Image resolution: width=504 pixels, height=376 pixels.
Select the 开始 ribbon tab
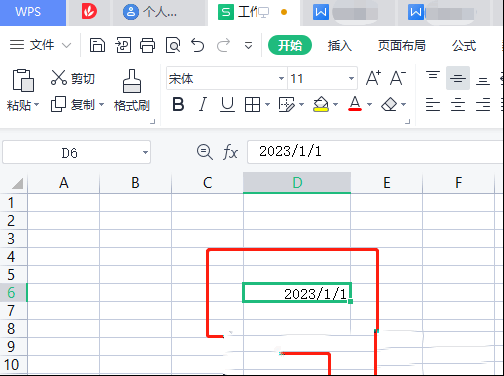tap(290, 45)
